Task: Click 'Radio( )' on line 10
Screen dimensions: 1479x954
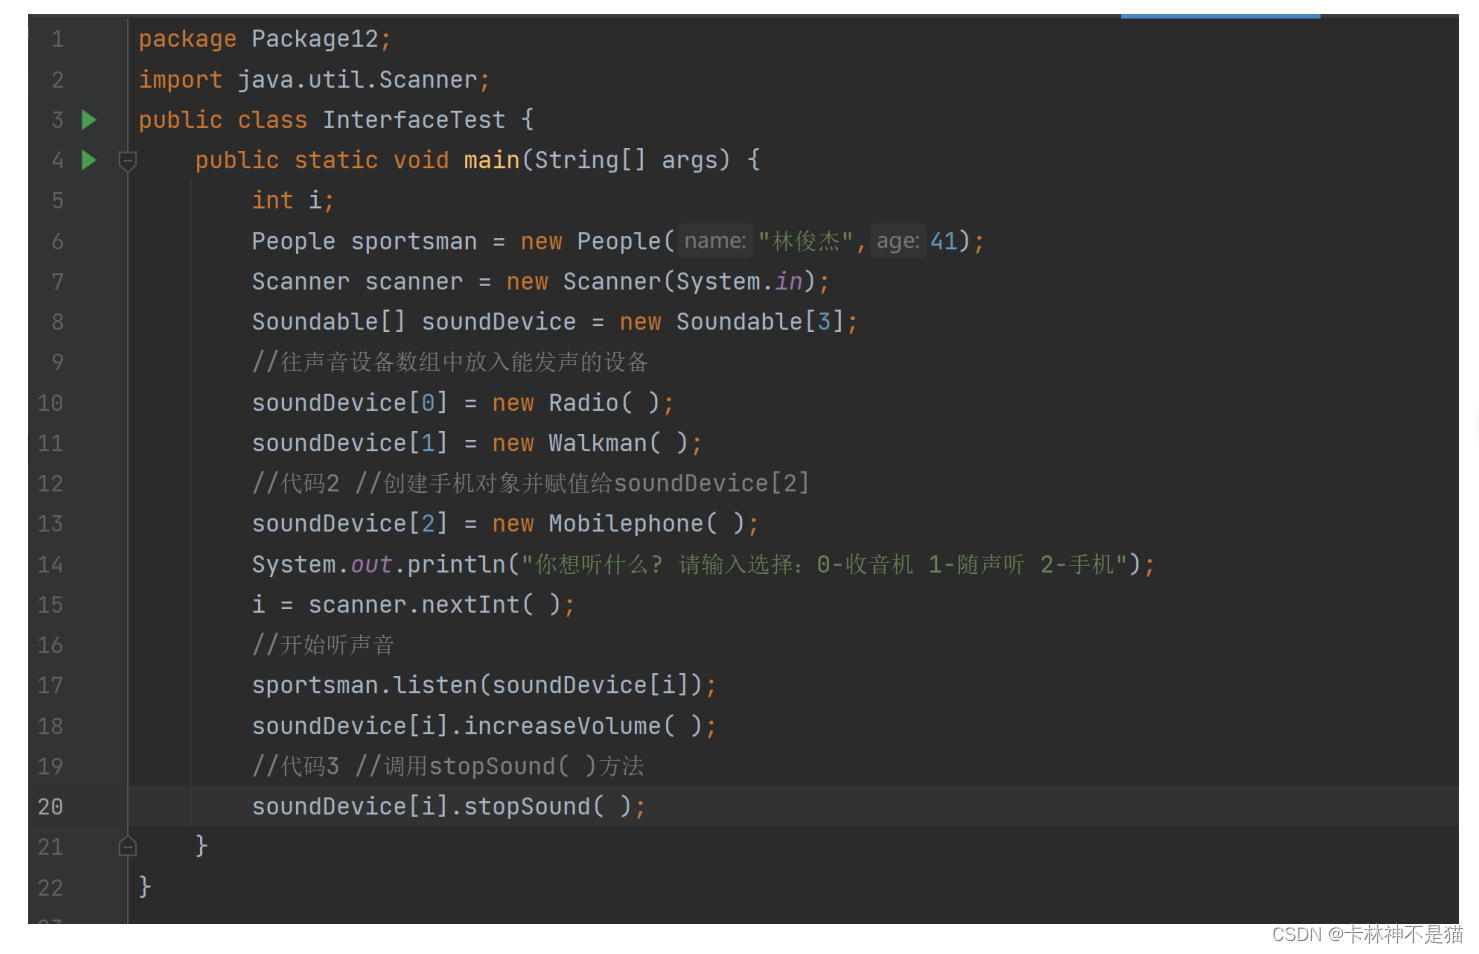Action: (604, 403)
